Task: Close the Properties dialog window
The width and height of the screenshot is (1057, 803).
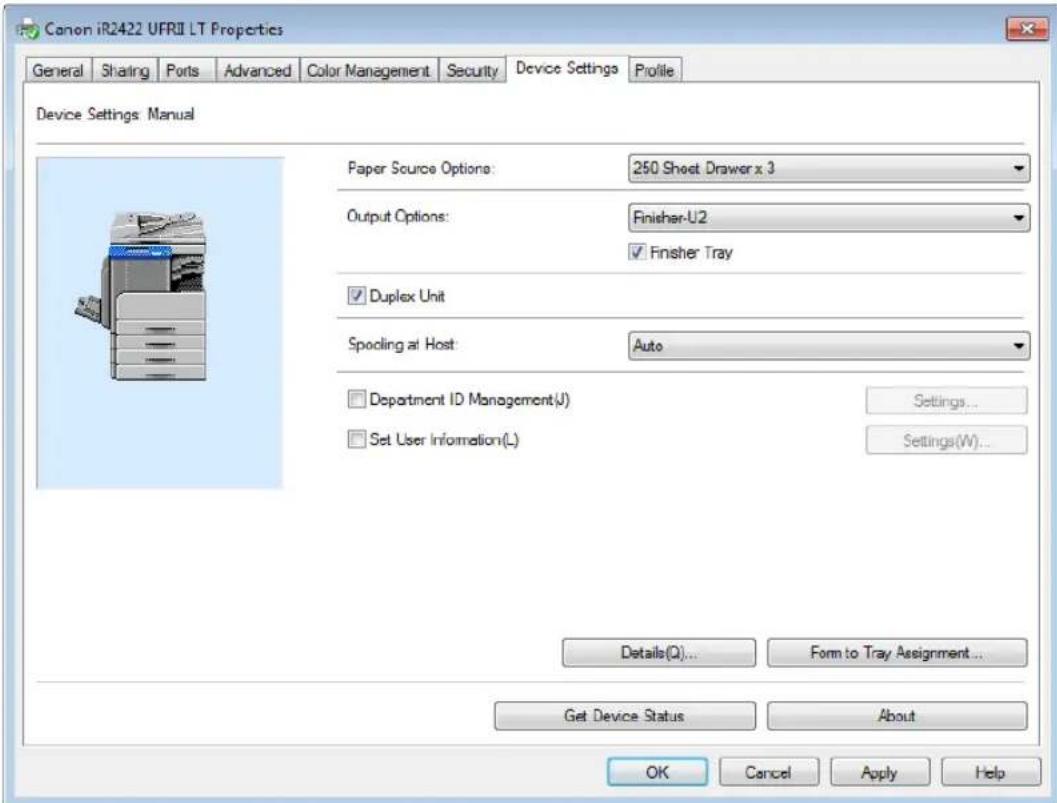Action: pos(1027,28)
